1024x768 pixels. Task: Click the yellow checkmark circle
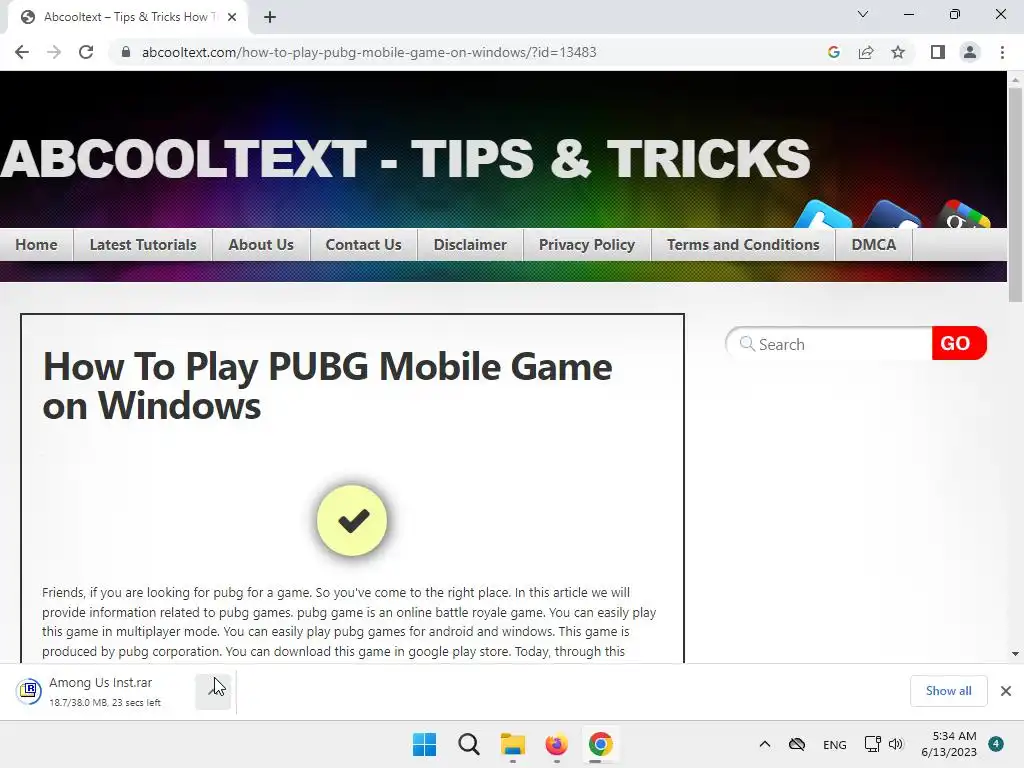click(x=352, y=520)
